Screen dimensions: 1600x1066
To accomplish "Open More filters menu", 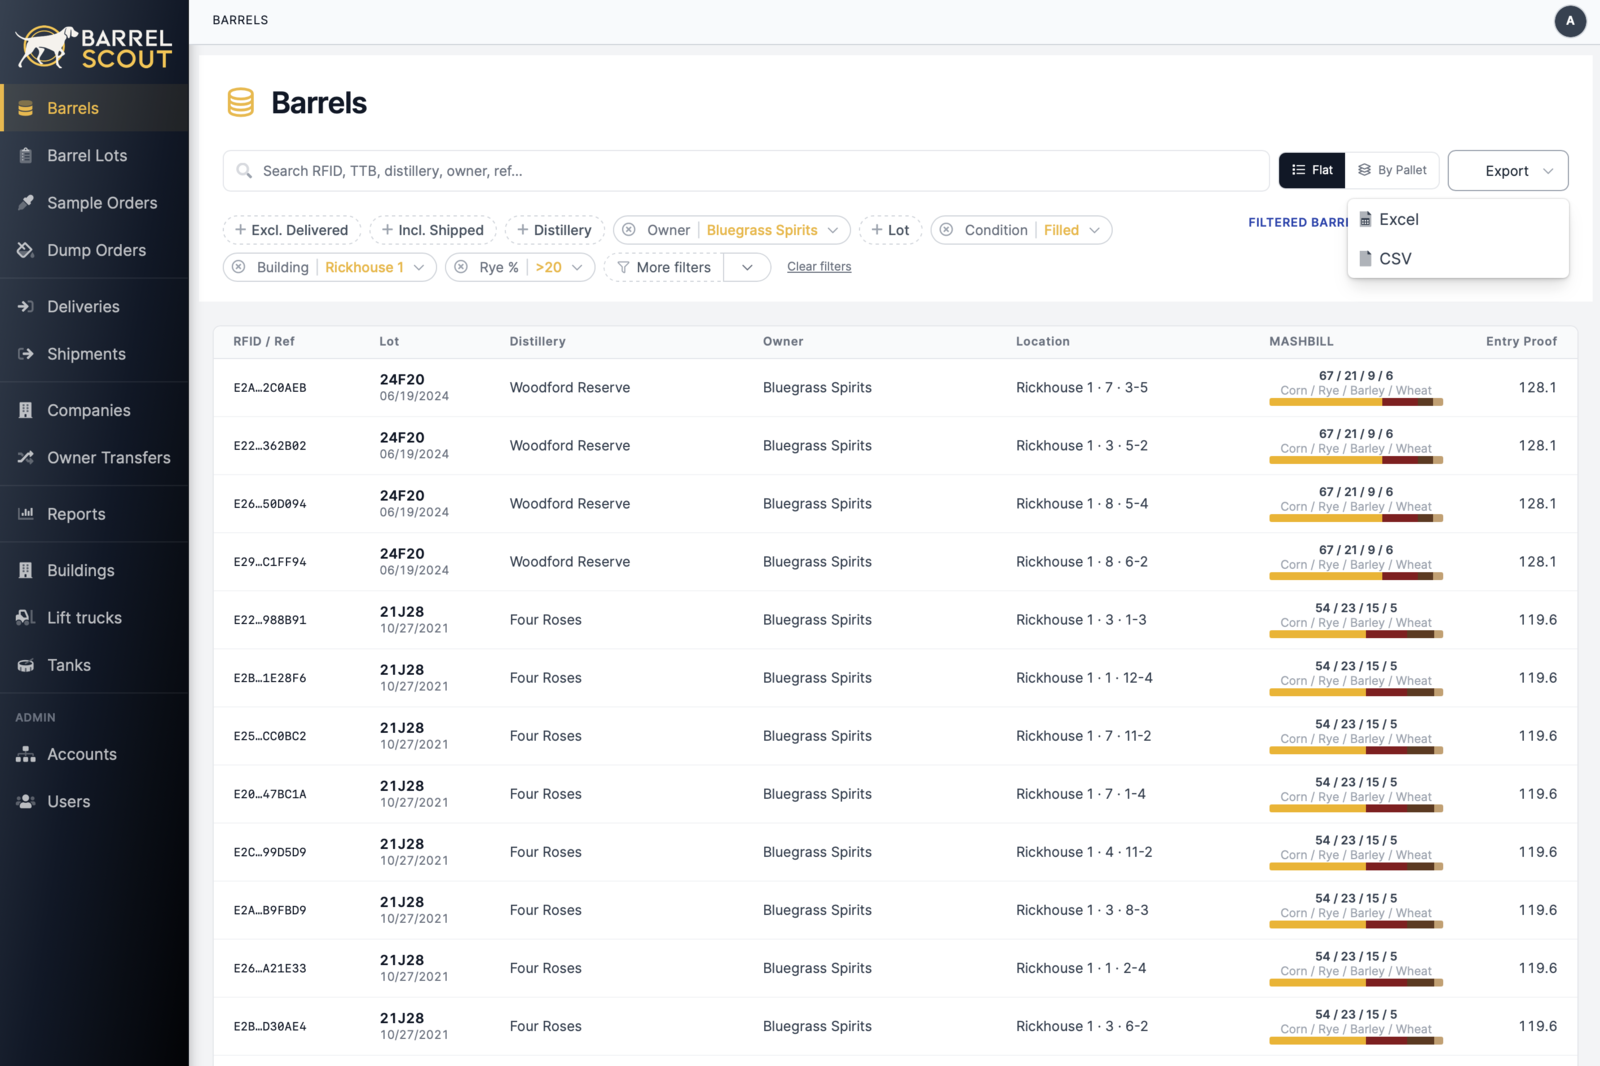I will pyautogui.click(x=663, y=267).
